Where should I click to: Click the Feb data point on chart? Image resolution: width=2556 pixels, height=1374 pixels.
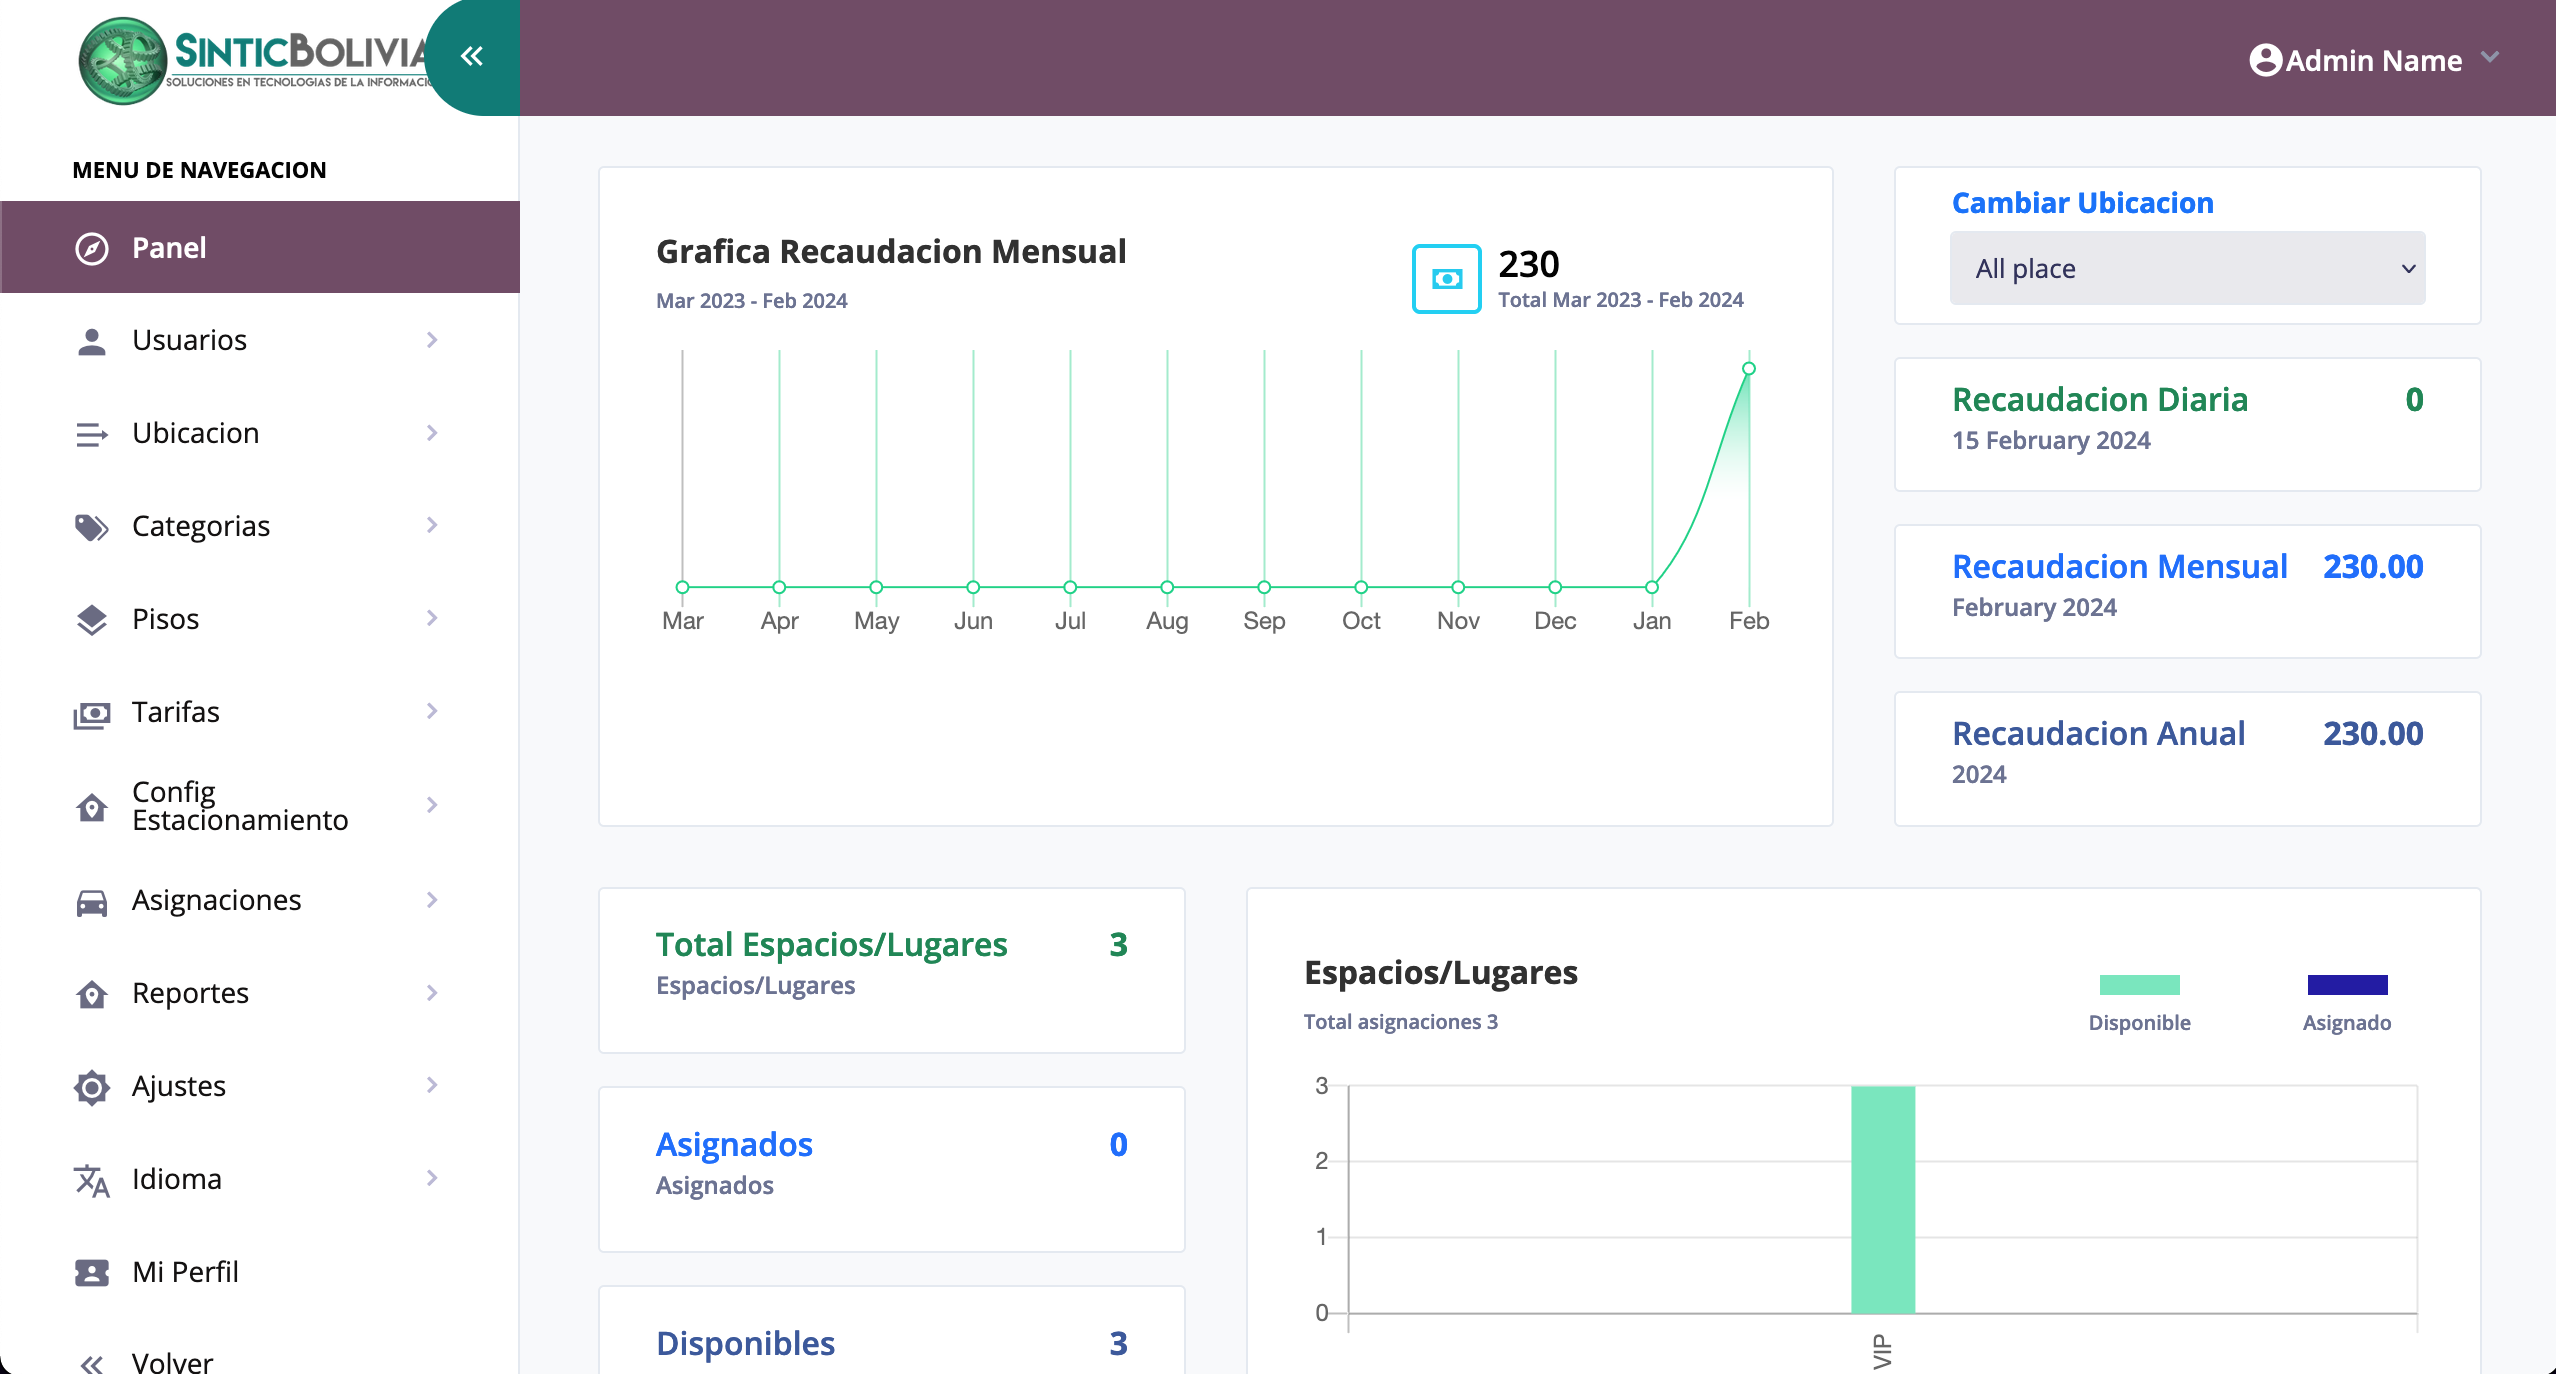1748,369
